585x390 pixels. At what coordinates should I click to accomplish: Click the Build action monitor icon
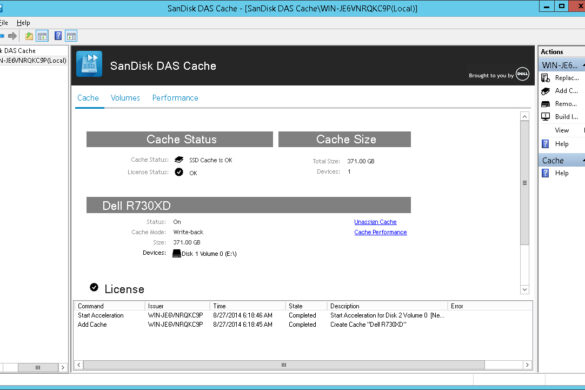(x=545, y=117)
